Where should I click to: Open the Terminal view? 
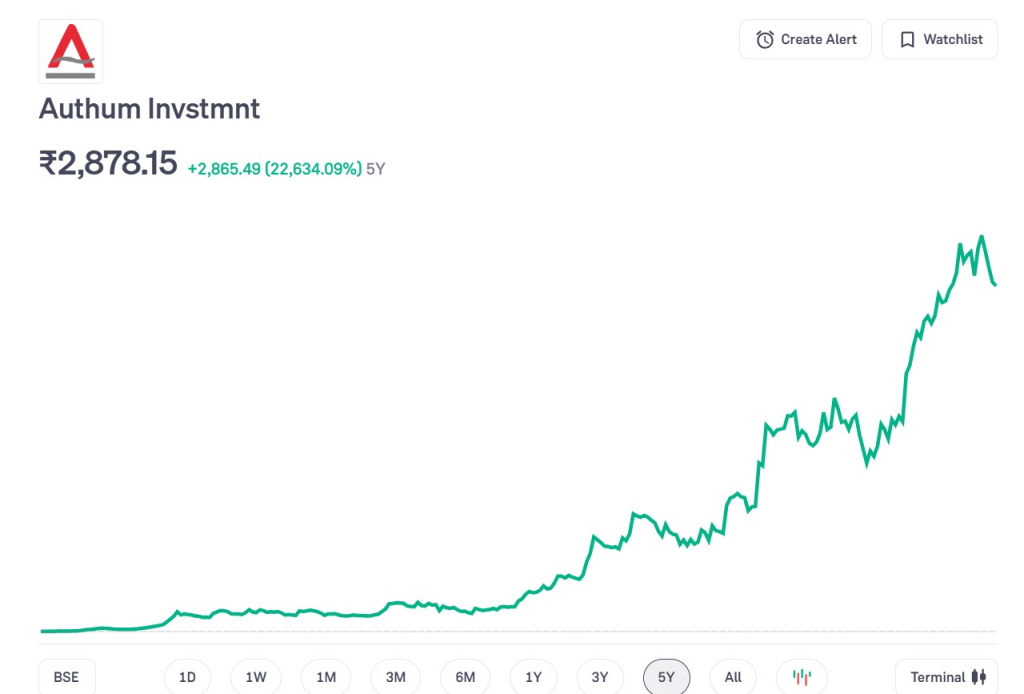tap(937, 677)
